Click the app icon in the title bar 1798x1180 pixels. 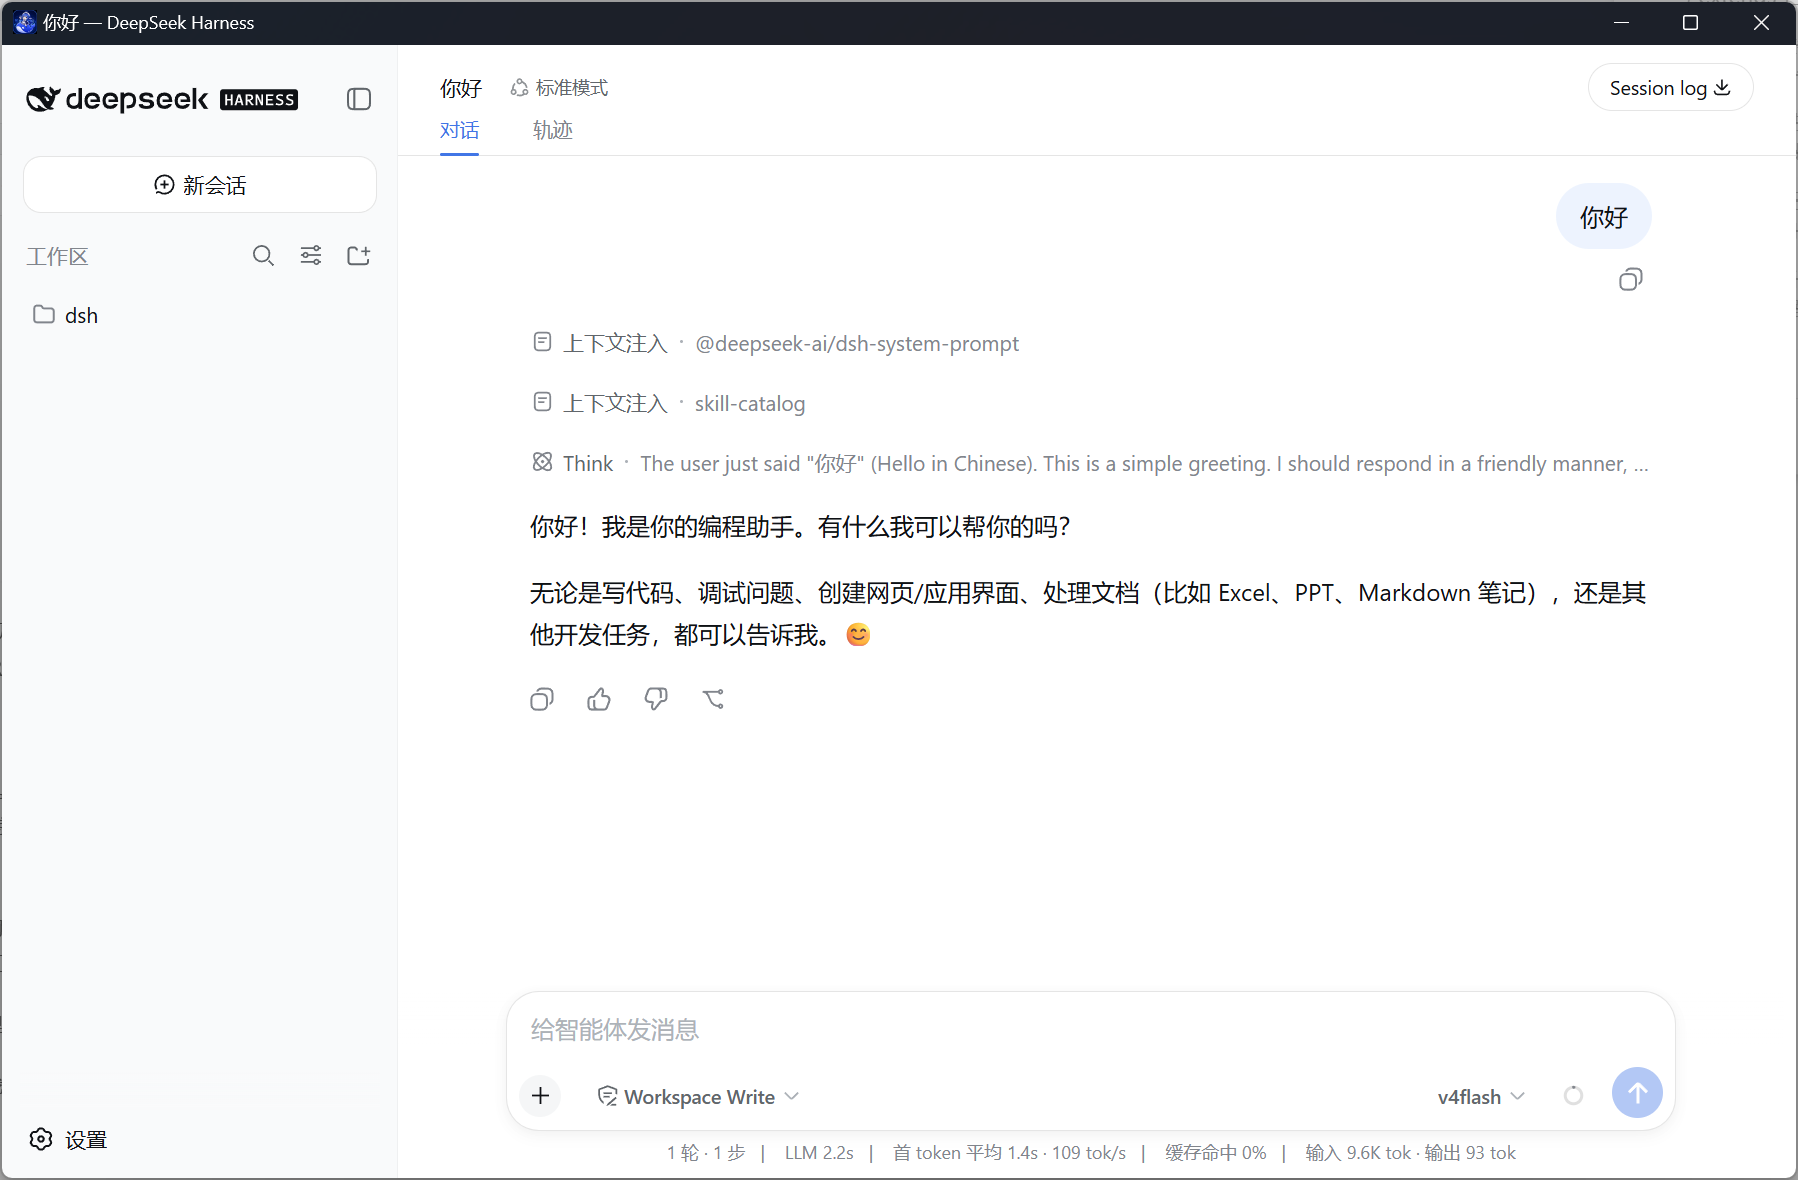coord(25,22)
